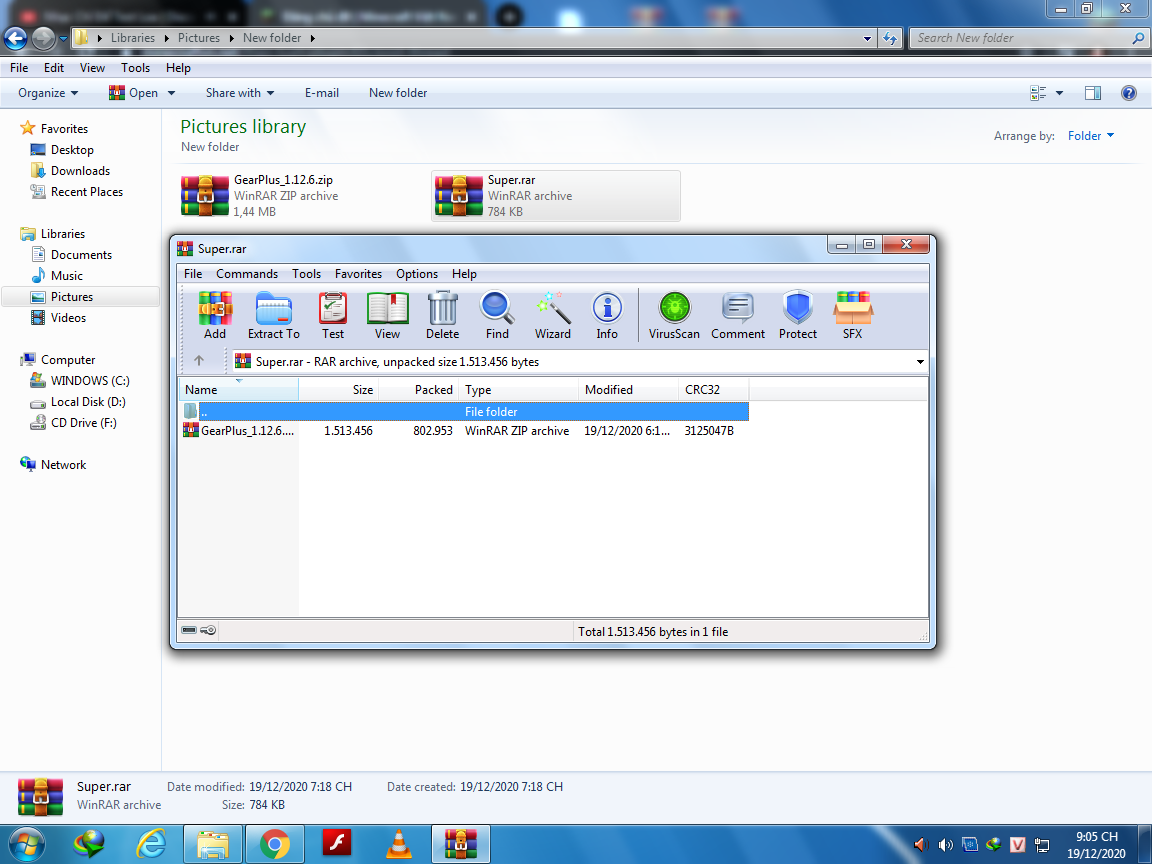Open Music library in sidebar

coord(66,276)
